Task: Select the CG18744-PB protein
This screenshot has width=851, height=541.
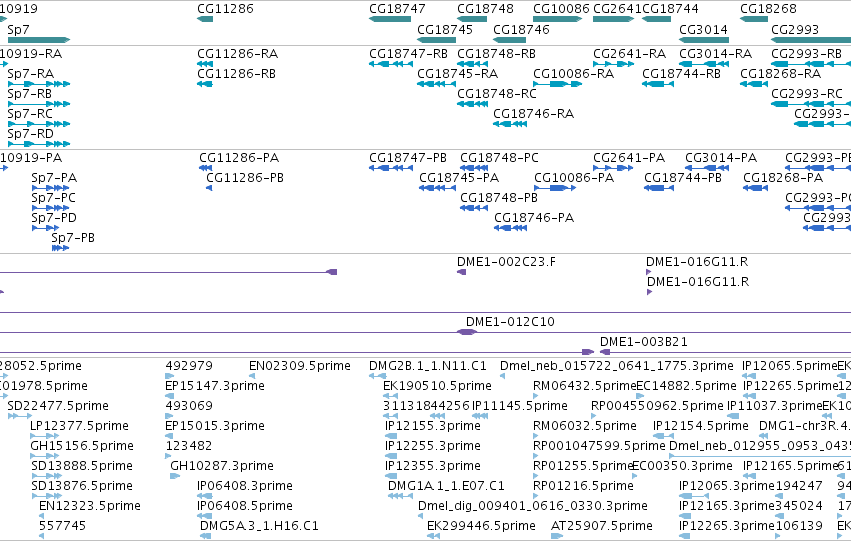Action: pyautogui.click(x=683, y=178)
